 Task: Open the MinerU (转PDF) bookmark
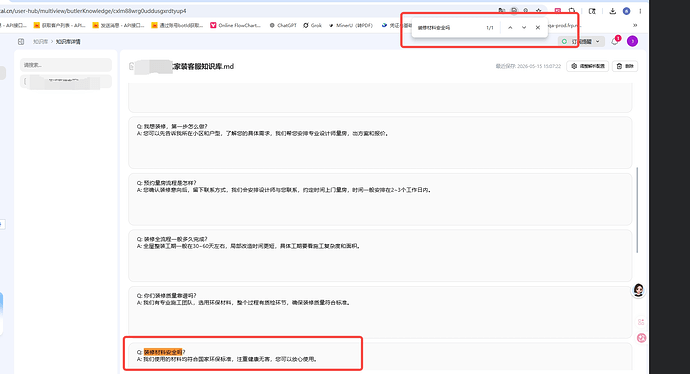click(x=351, y=25)
